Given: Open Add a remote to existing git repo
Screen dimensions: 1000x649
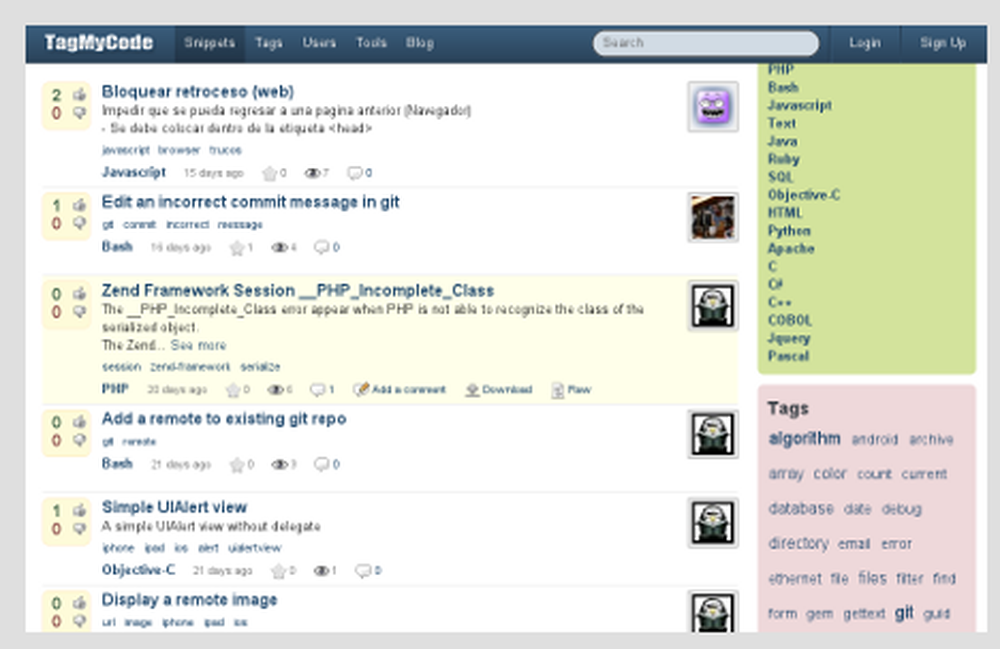Looking at the screenshot, I should click(224, 419).
